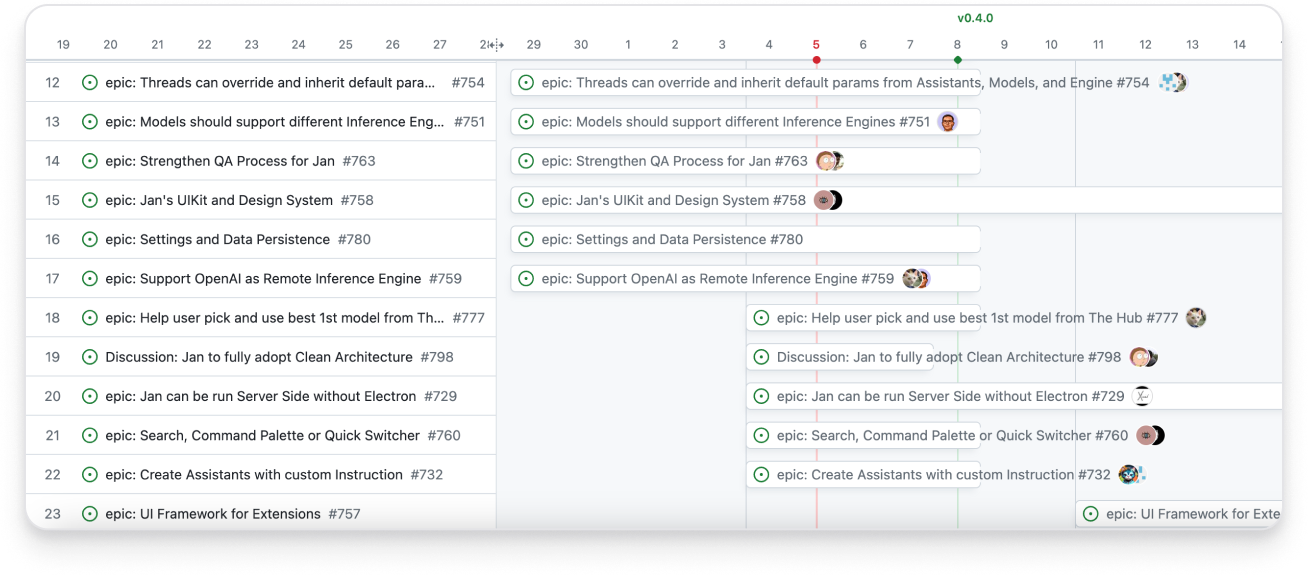Click assignee avatars on Threads override bar #754
The image size is (1308, 575).
[x=1172, y=83]
